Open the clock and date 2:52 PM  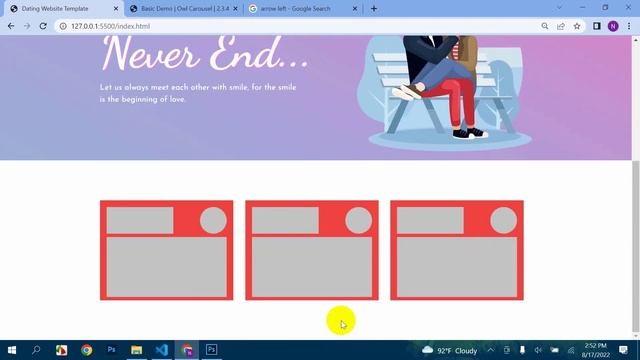595,350
